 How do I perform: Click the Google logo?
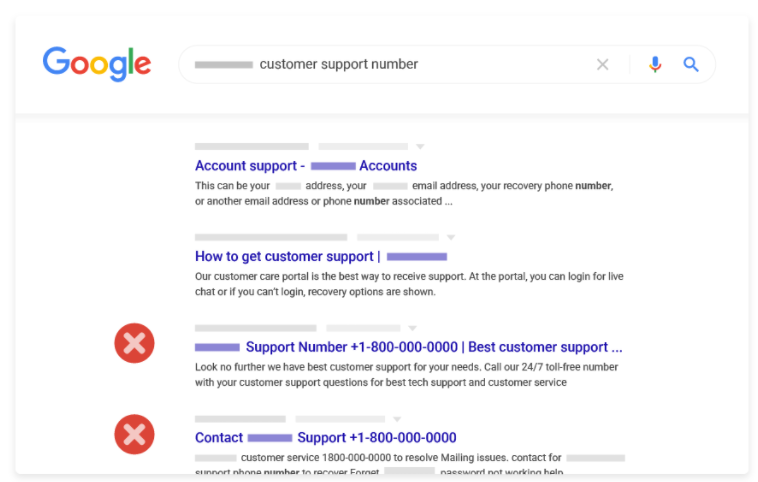[x=97, y=64]
